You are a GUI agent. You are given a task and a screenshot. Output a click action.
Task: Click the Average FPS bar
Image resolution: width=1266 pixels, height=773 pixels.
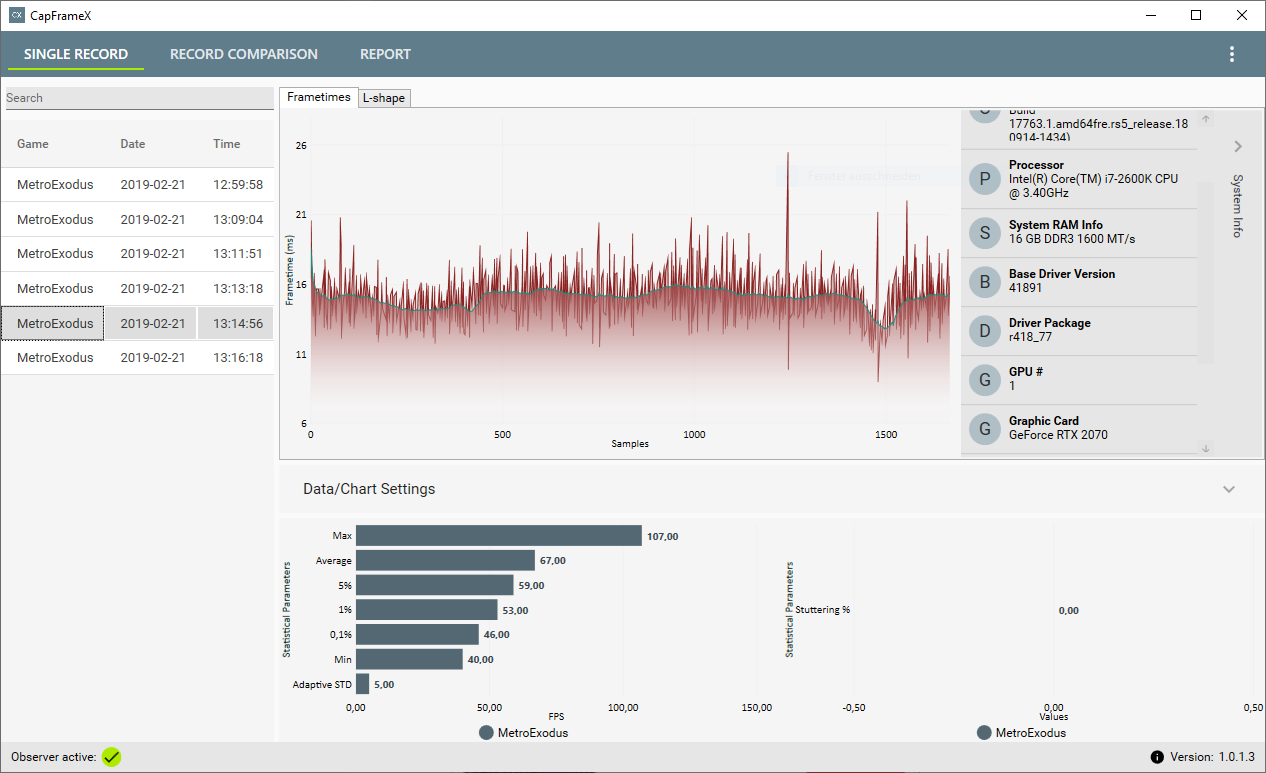coord(446,560)
